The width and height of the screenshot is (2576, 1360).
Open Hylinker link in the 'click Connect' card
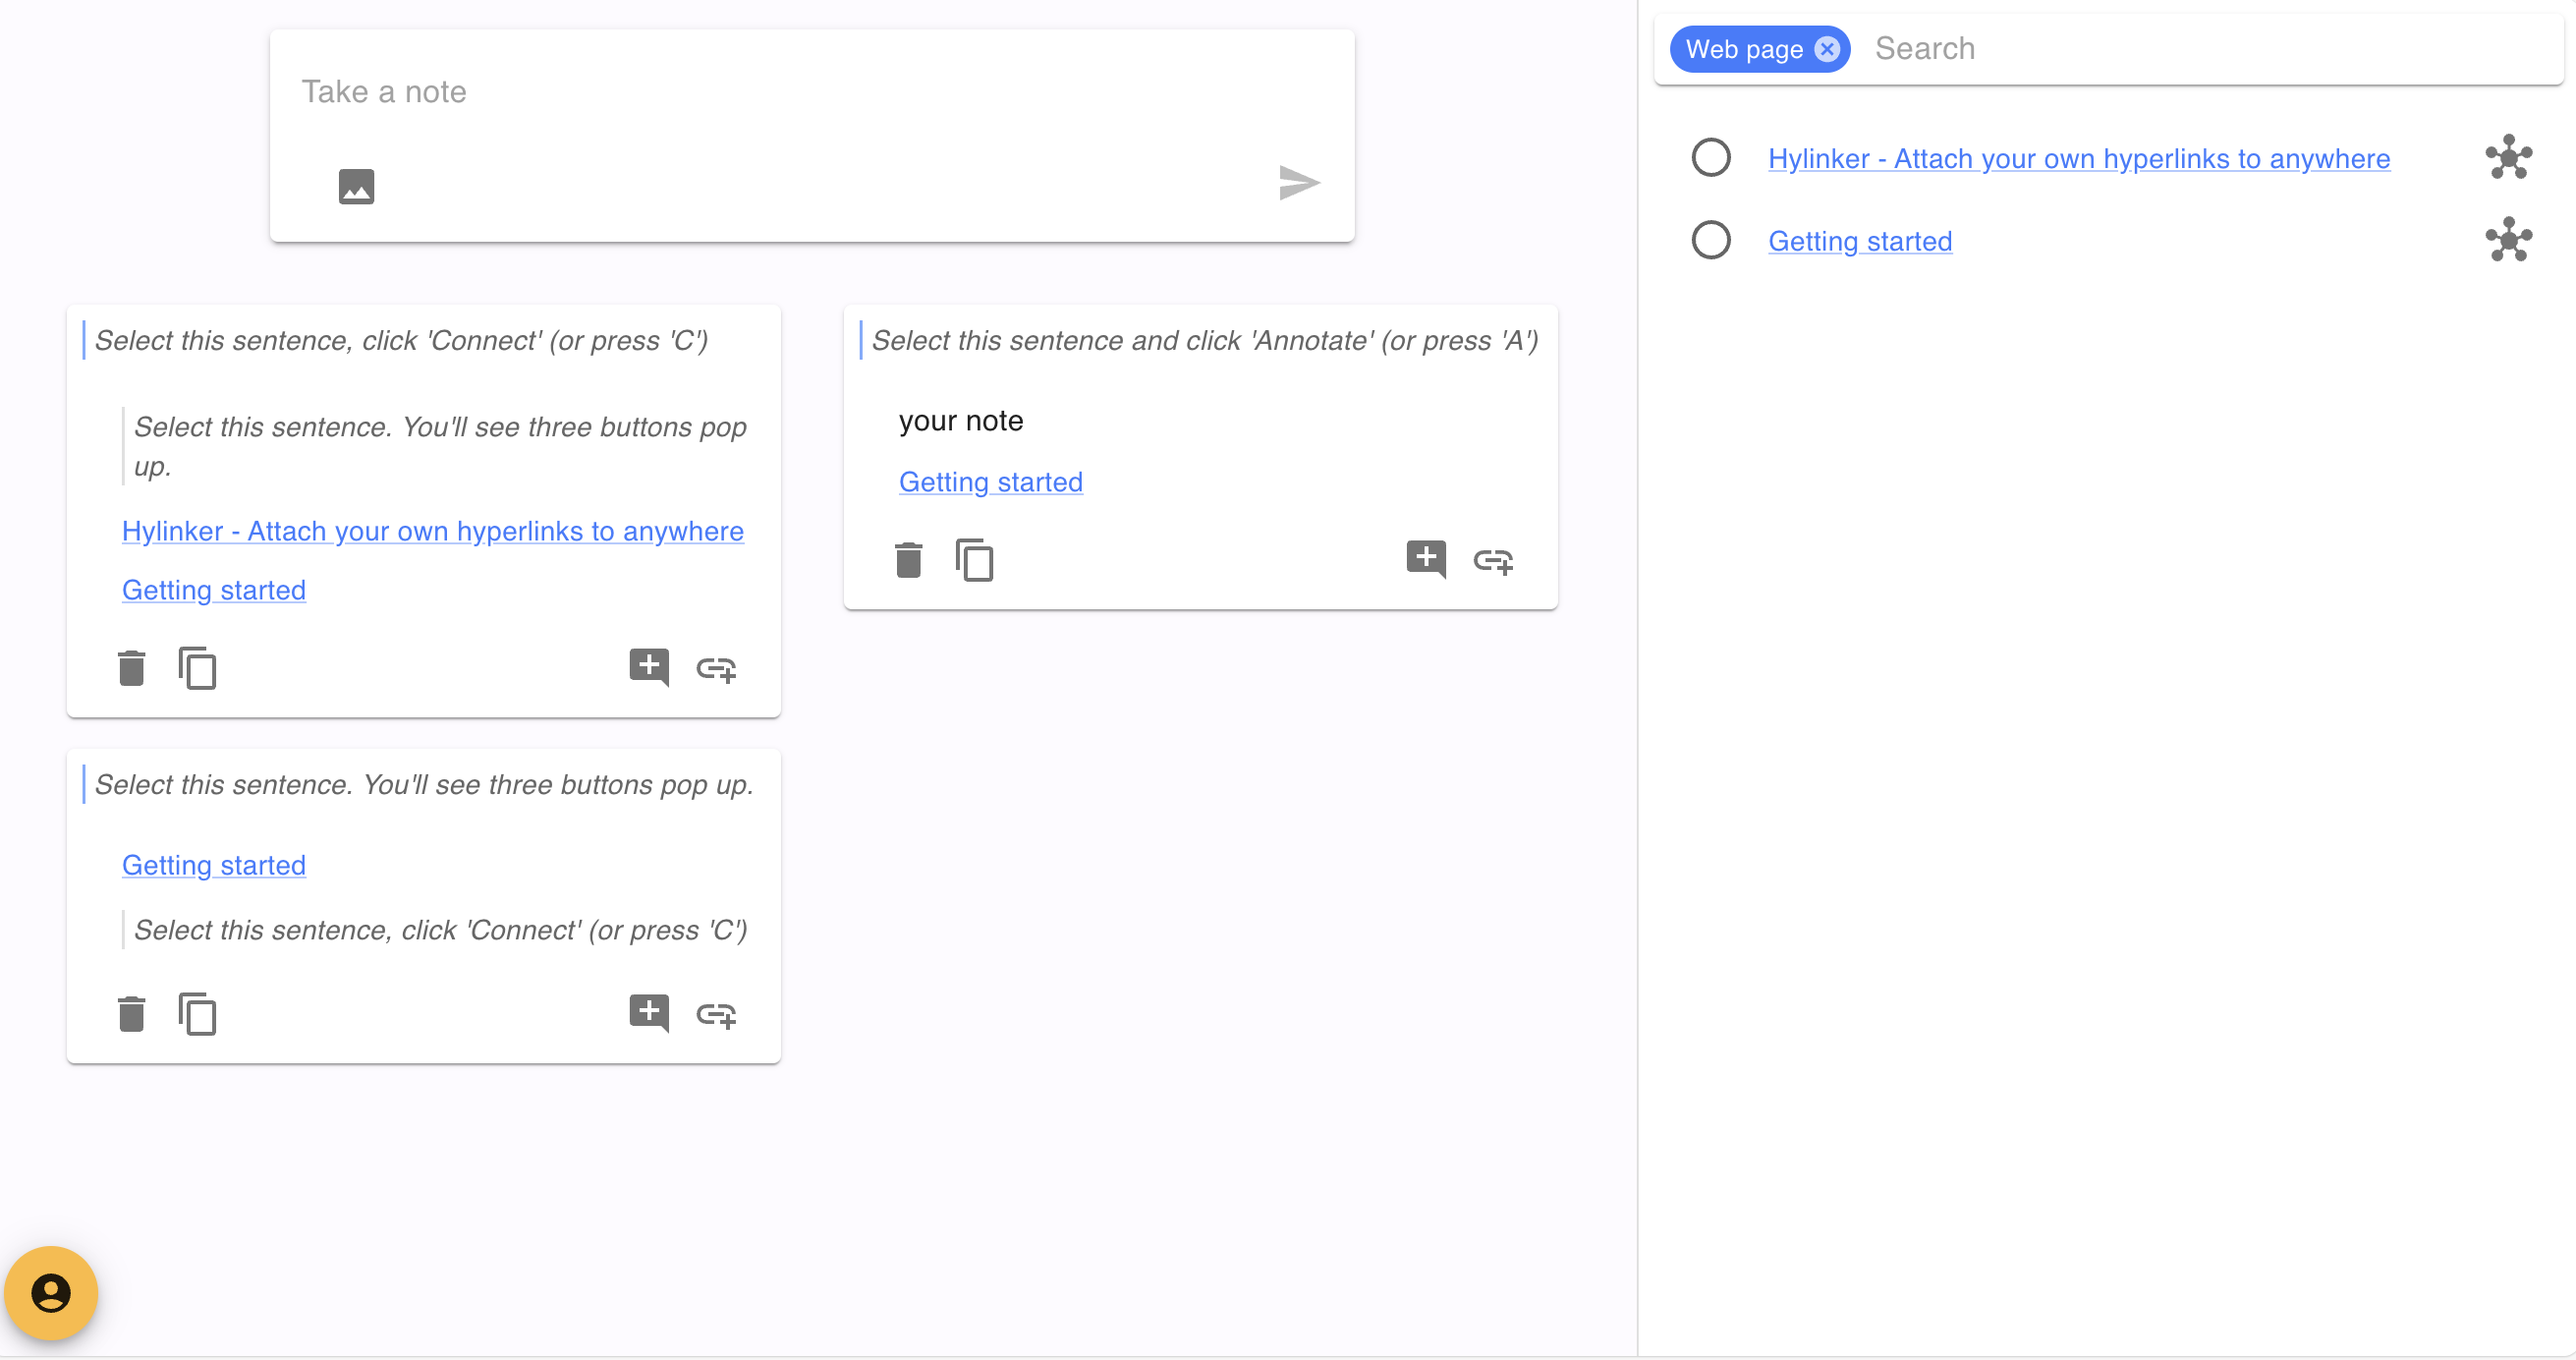click(x=433, y=531)
